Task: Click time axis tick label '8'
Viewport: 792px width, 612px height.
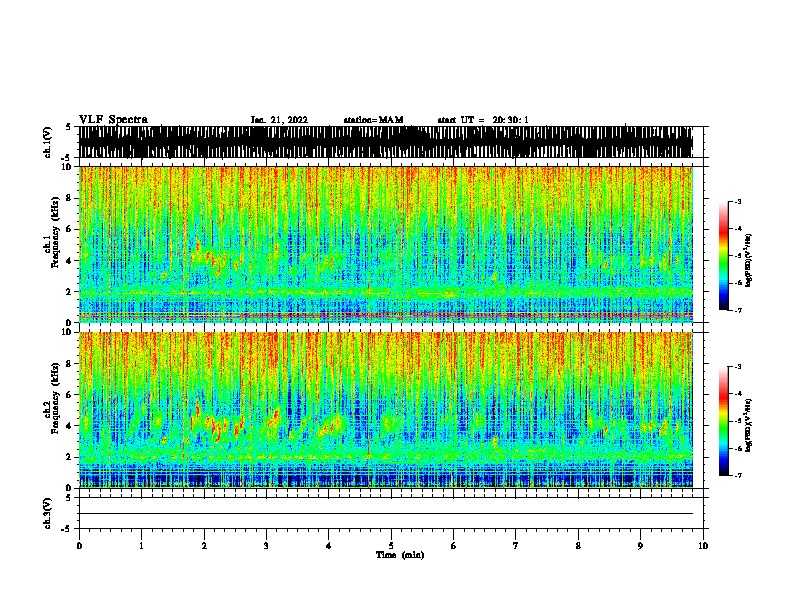Action: tap(578, 546)
